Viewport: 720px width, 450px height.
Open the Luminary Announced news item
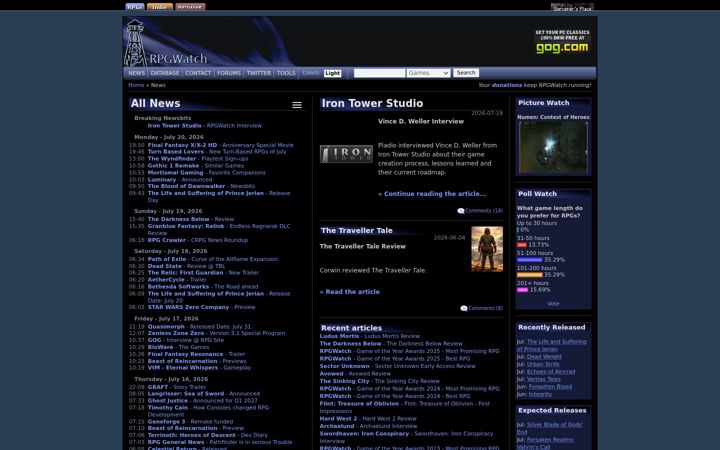tap(180, 180)
